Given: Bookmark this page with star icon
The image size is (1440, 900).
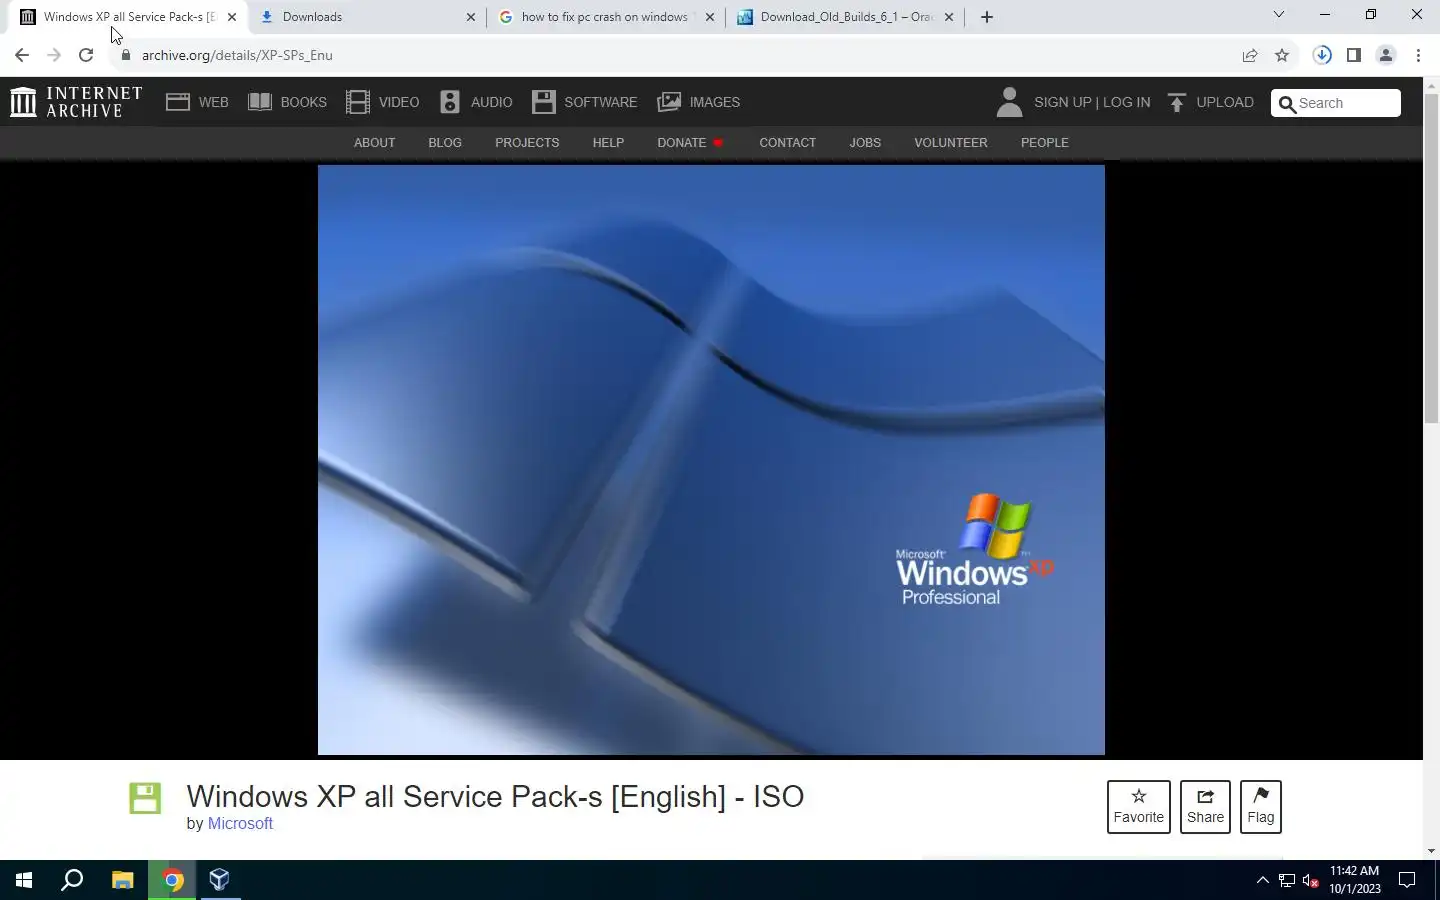Looking at the screenshot, I should [1282, 55].
